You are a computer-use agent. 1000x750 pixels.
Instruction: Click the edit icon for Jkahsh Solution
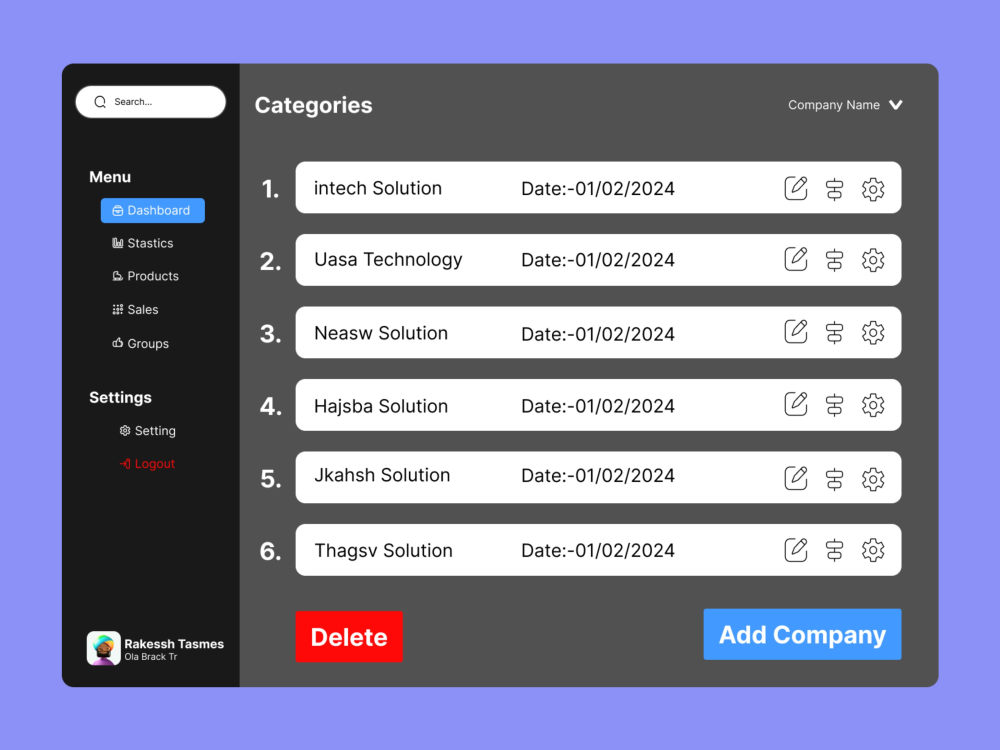coord(796,478)
